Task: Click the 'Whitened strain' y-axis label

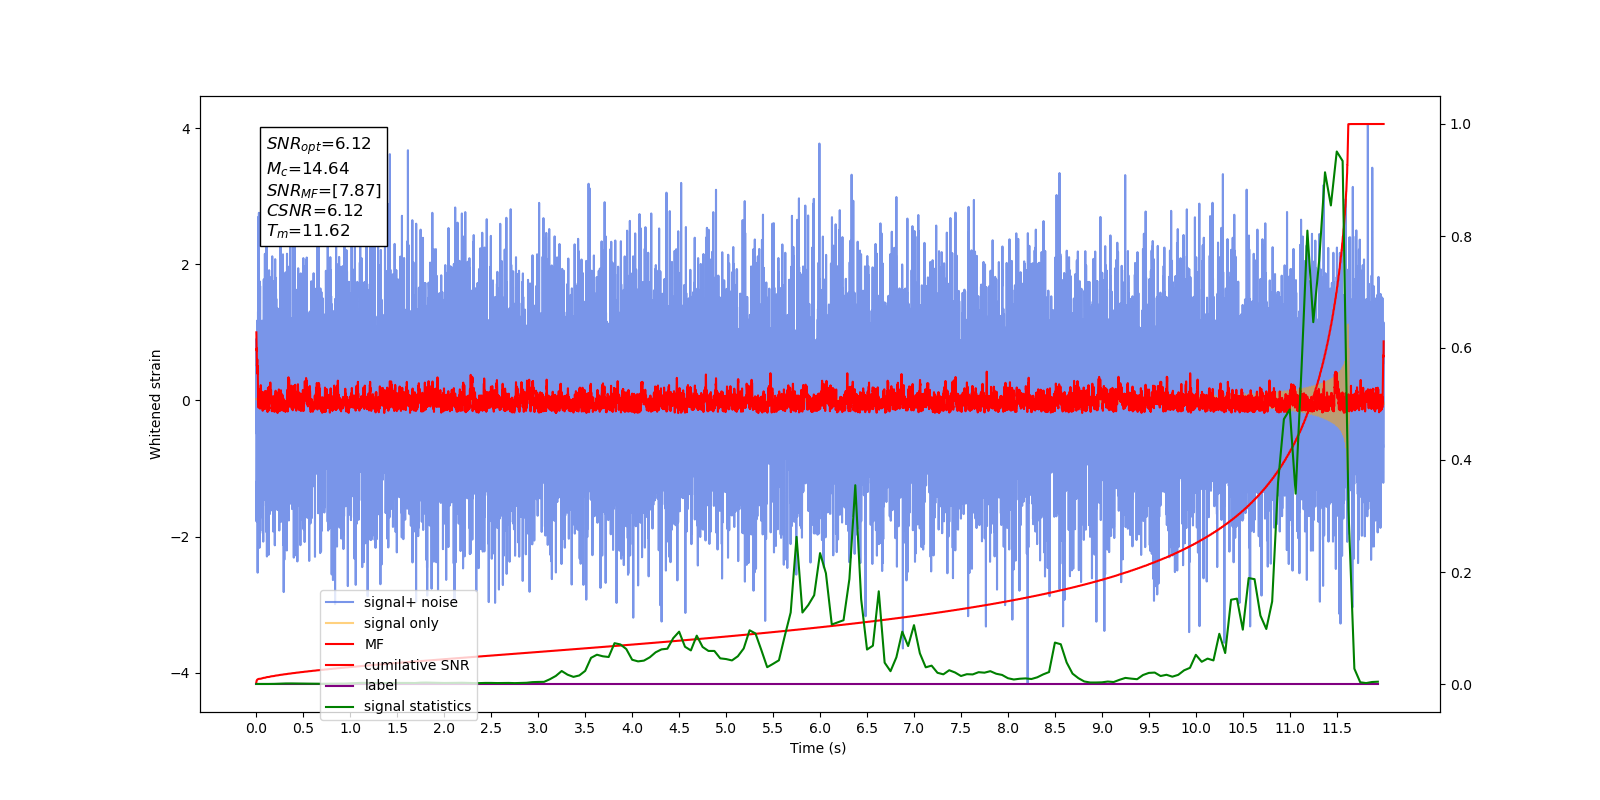Action: click(155, 404)
